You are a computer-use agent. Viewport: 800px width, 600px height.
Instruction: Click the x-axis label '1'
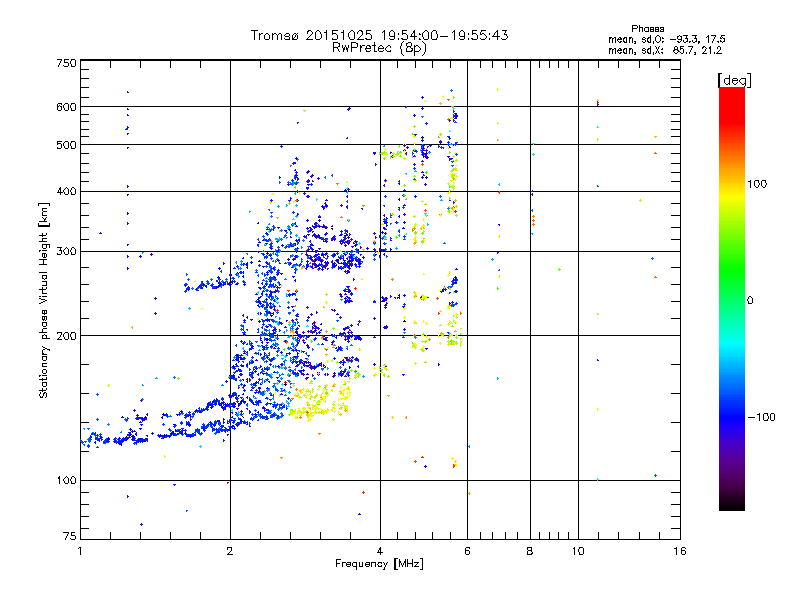[80, 551]
